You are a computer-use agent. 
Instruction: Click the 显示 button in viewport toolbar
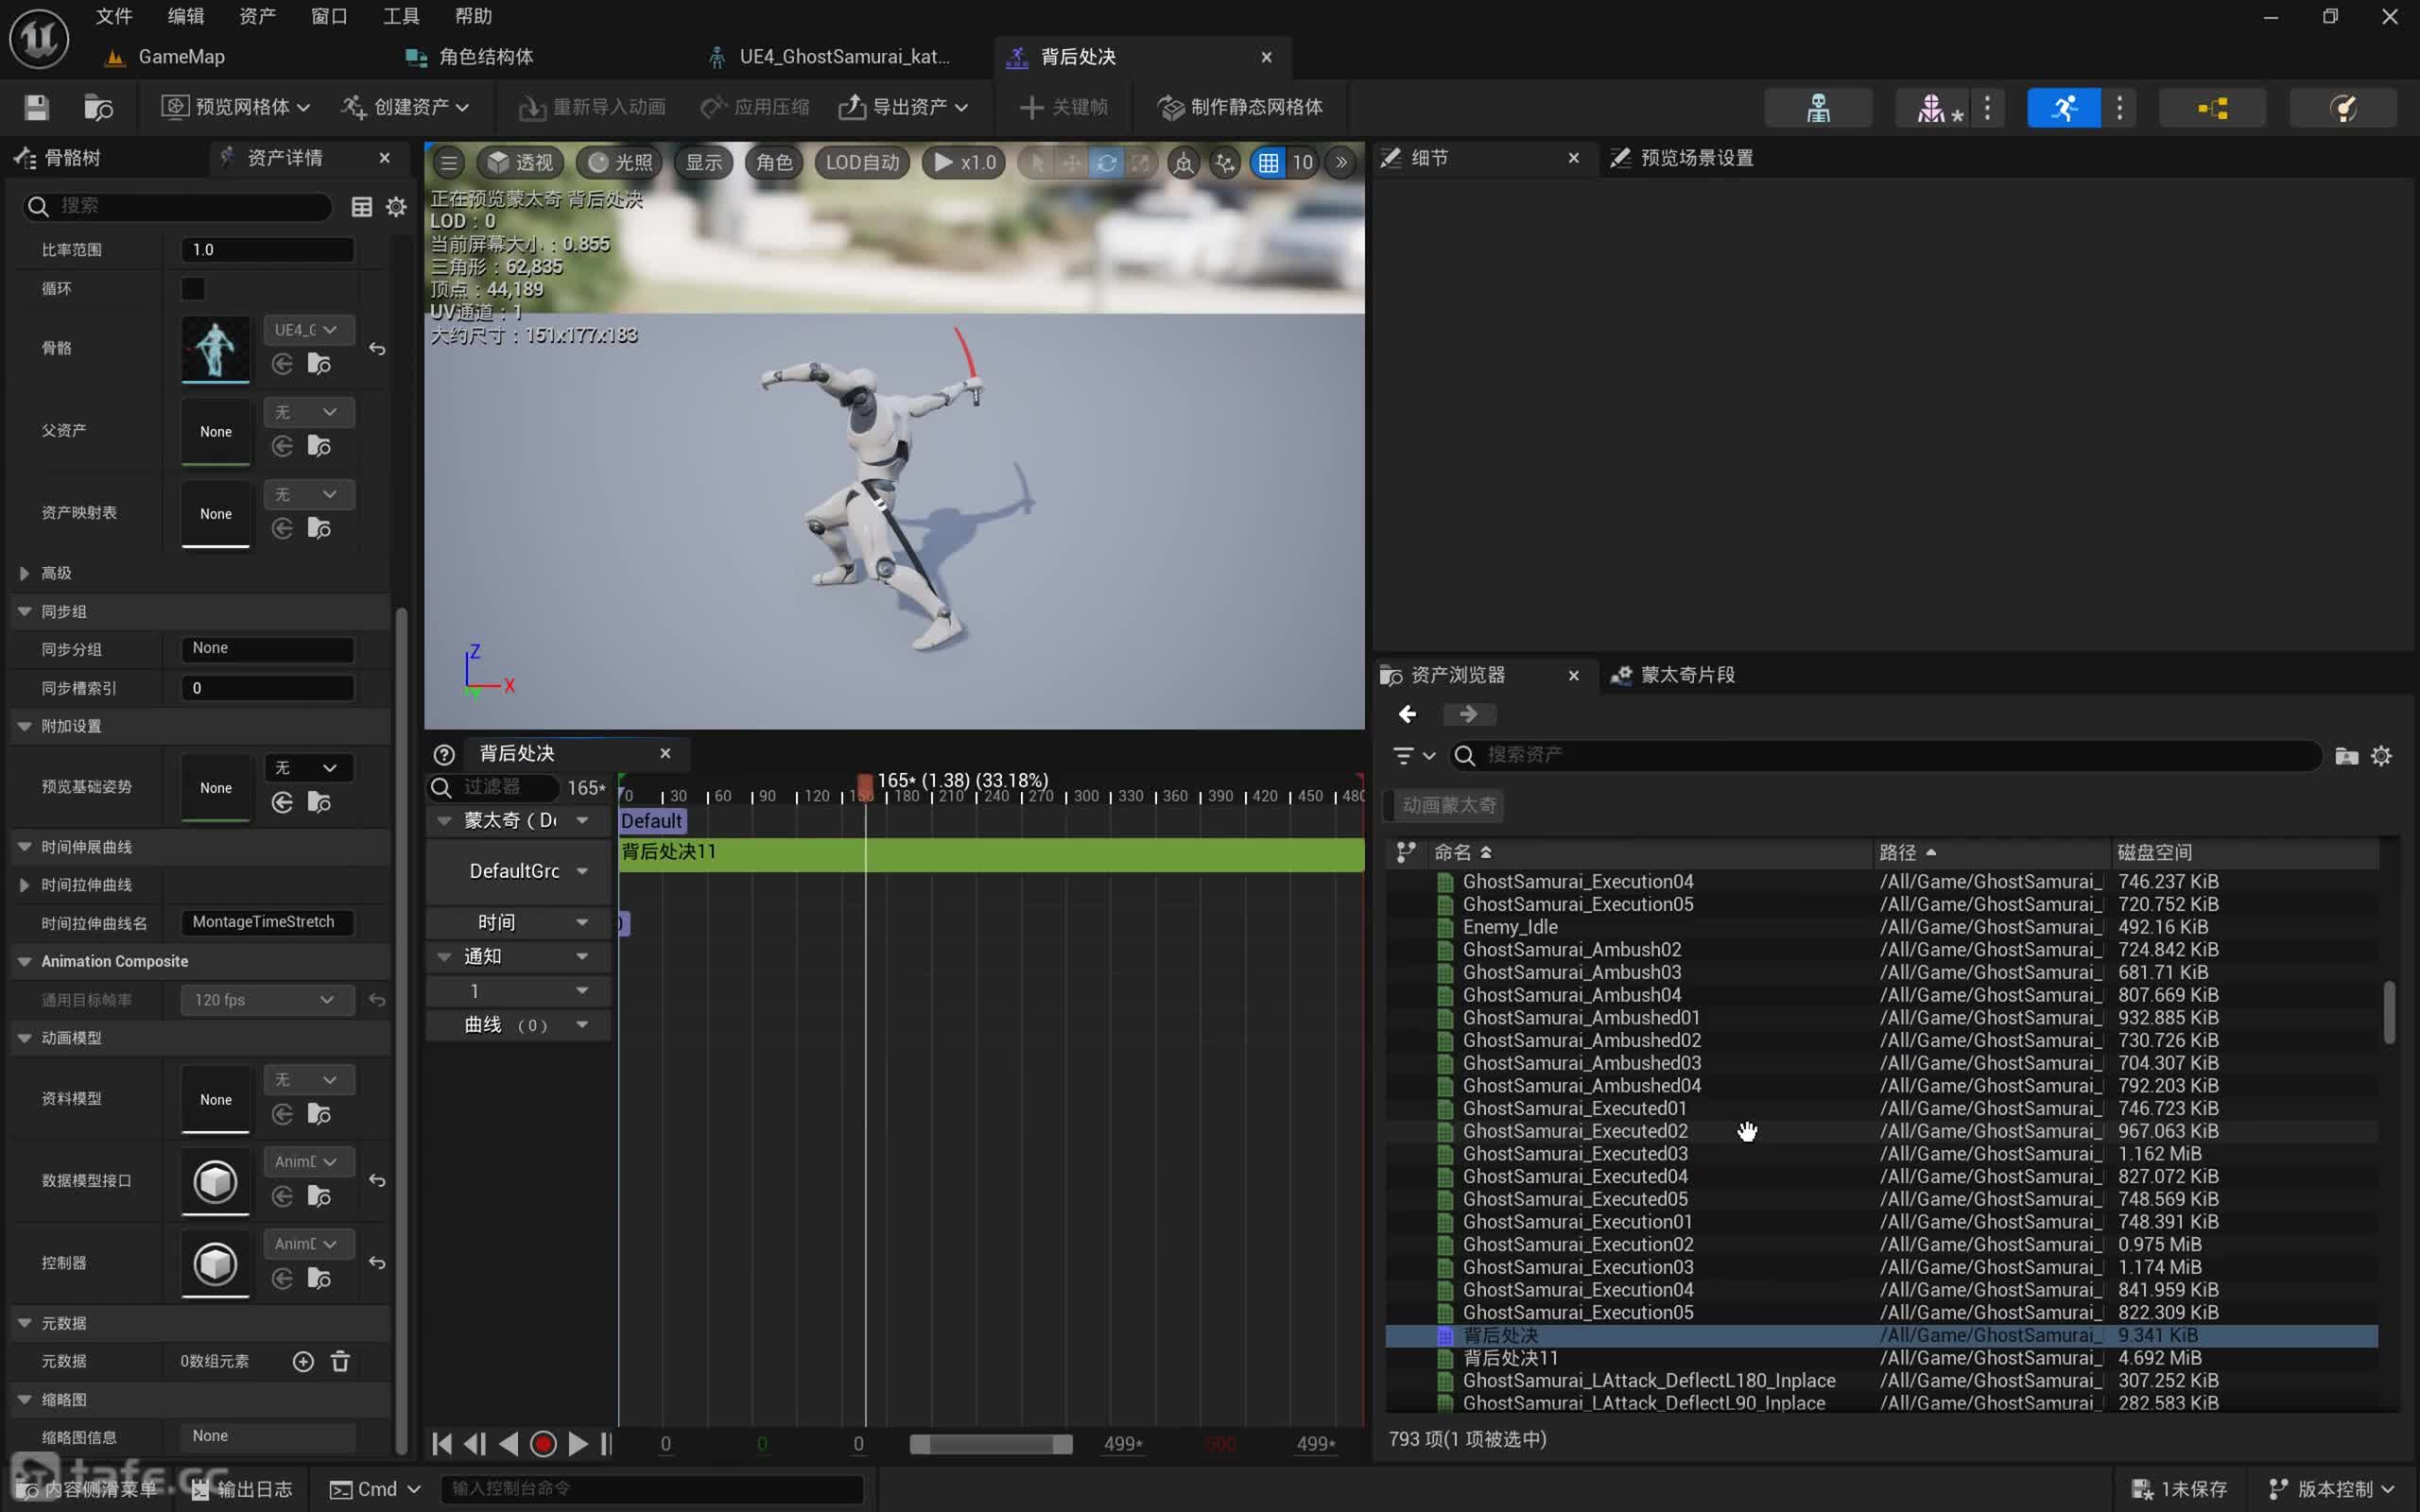(x=704, y=162)
